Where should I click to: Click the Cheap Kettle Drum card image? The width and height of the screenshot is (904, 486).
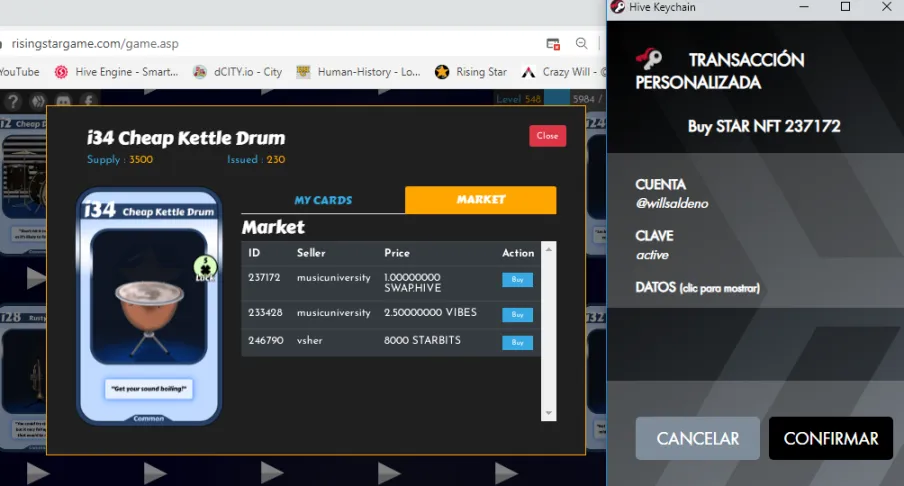(149, 306)
